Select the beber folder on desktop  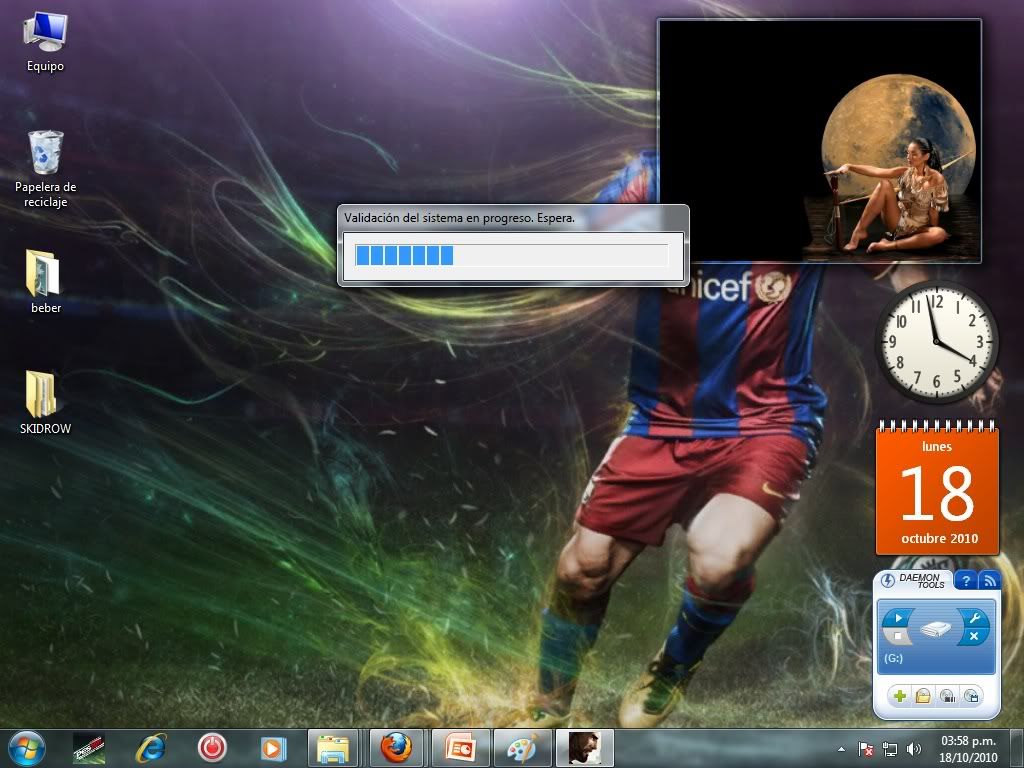pos(46,281)
